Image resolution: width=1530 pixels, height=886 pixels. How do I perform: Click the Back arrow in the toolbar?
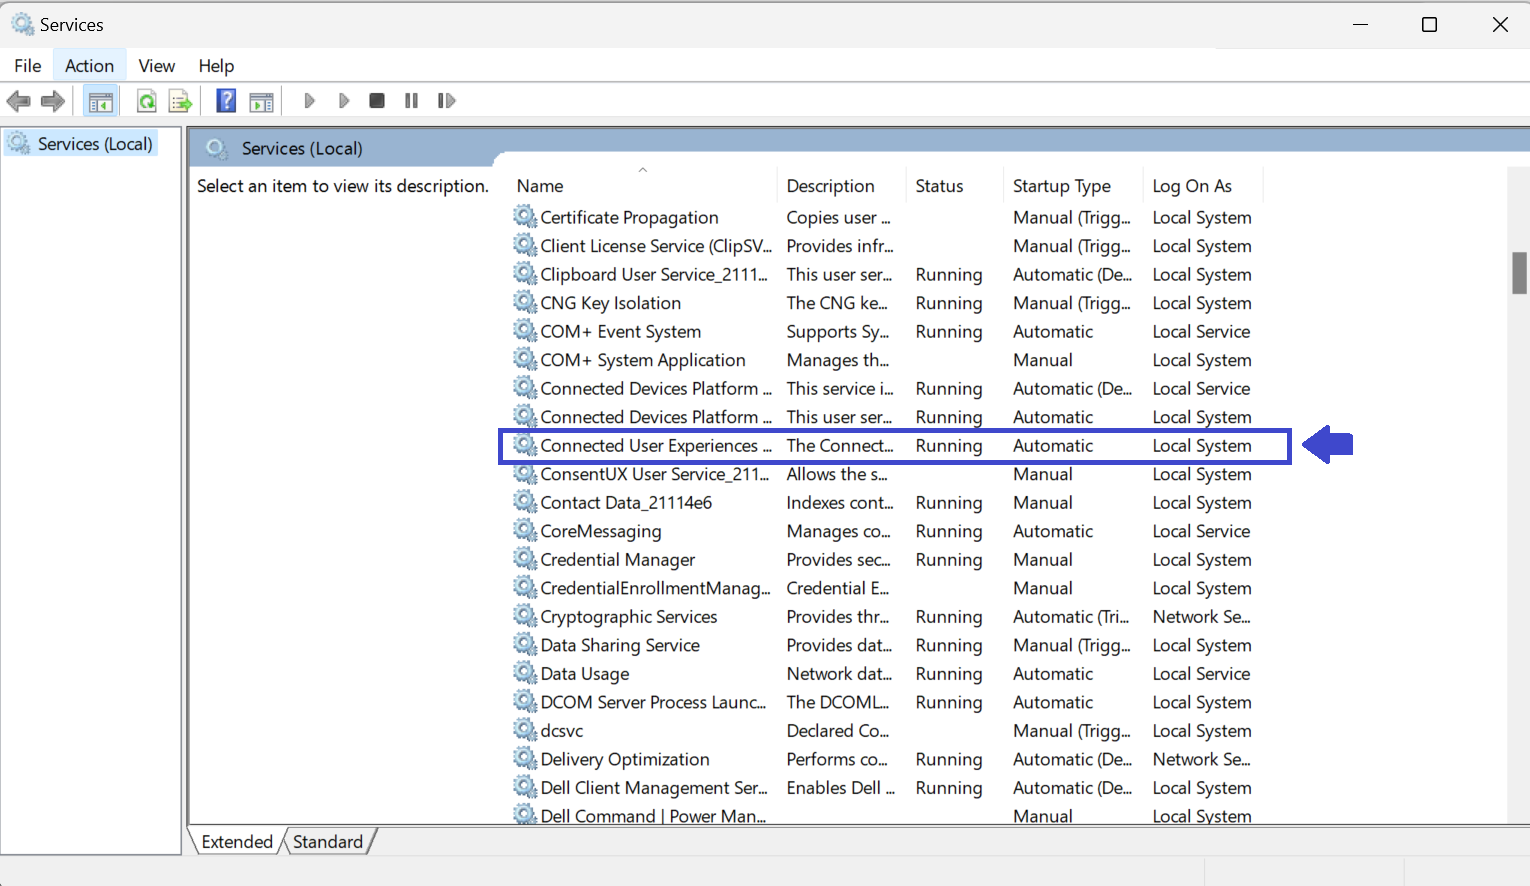pos(19,101)
